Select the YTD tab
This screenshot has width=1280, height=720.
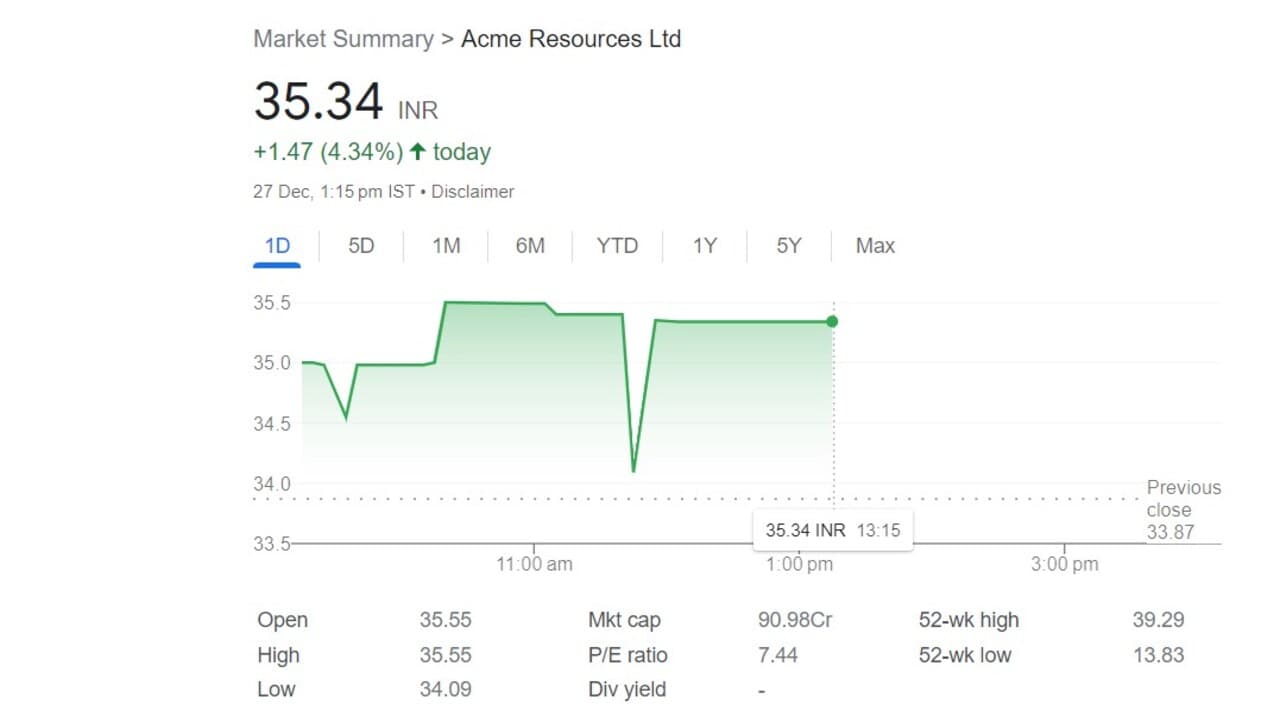coord(617,246)
